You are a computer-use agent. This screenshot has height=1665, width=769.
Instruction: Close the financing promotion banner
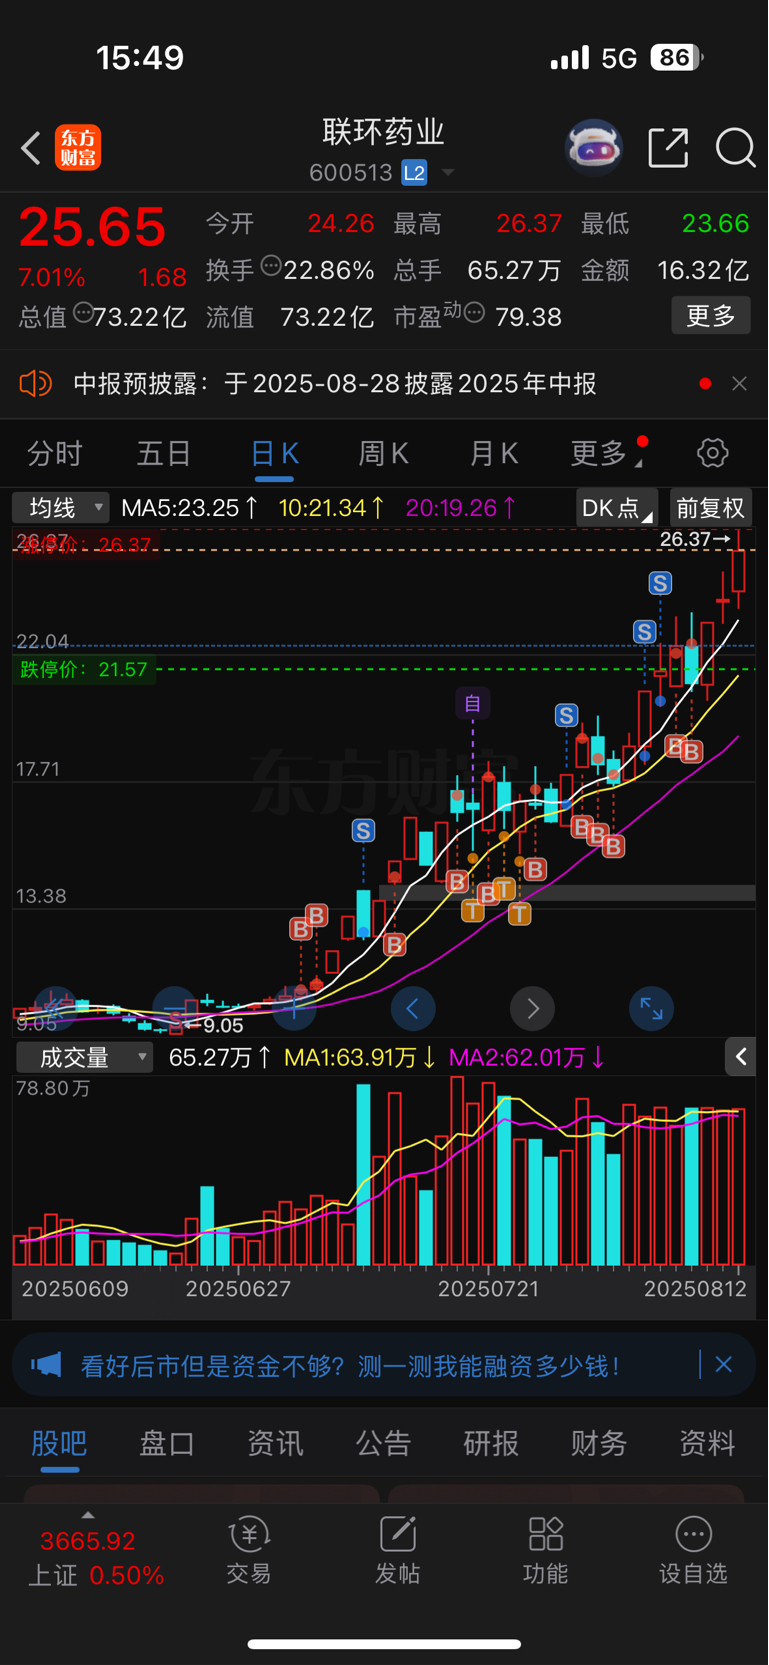(724, 1365)
